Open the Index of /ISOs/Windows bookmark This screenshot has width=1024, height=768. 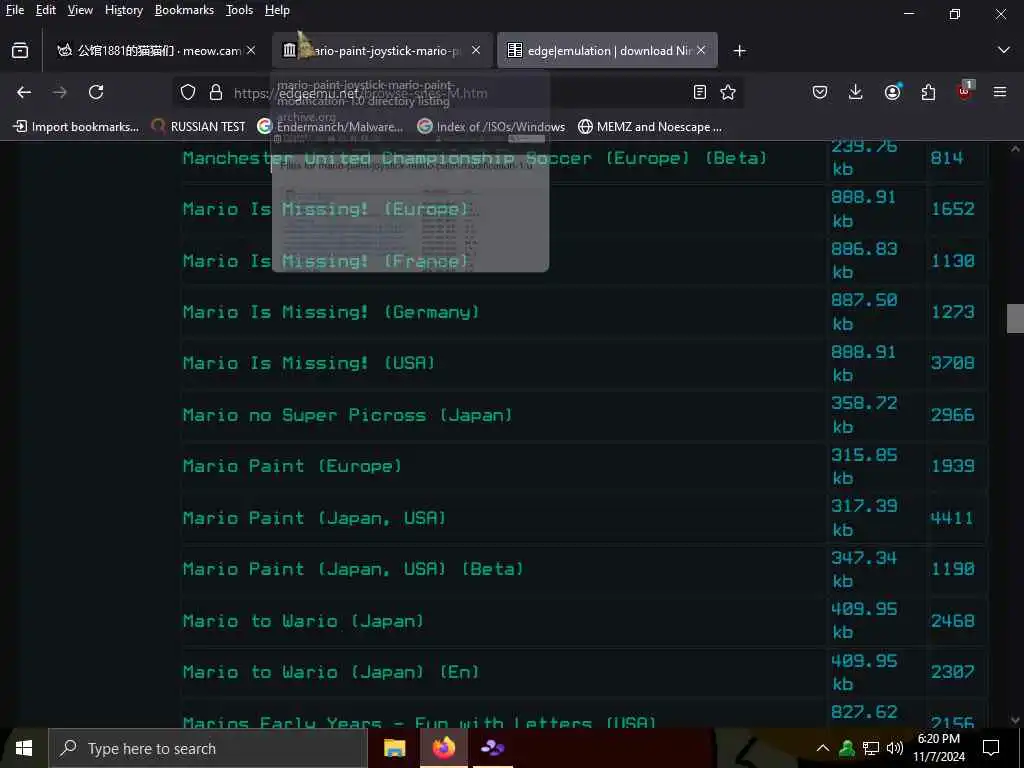point(491,127)
